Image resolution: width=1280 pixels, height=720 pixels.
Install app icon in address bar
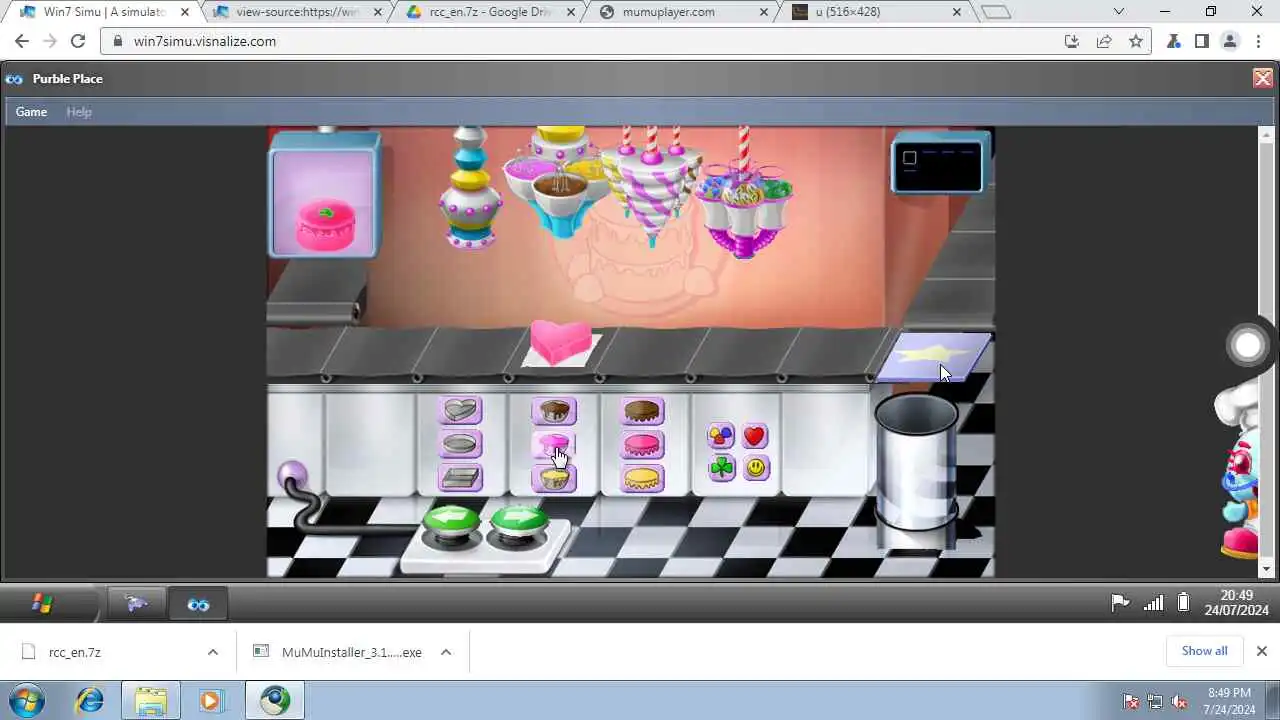pos(1072,41)
